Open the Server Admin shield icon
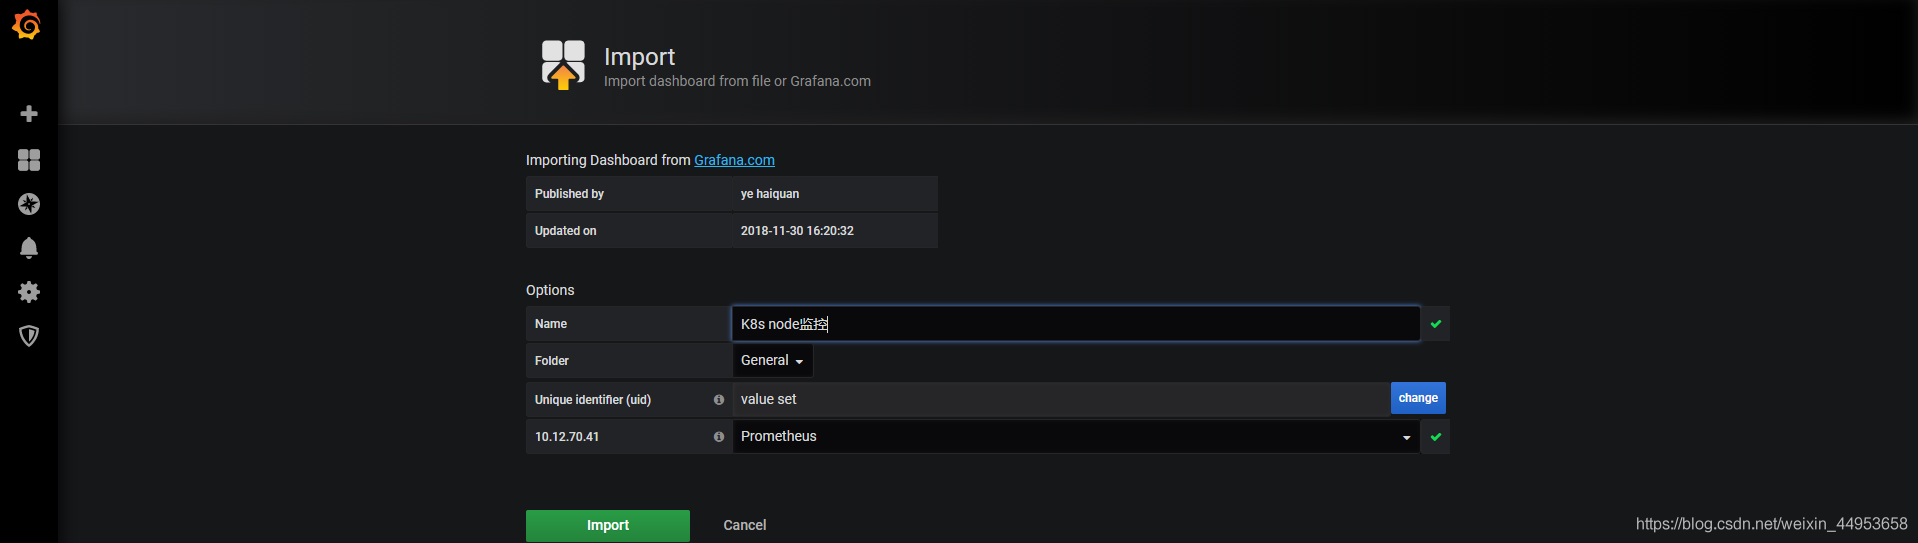This screenshot has height=543, width=1918. tap(29, 336)
